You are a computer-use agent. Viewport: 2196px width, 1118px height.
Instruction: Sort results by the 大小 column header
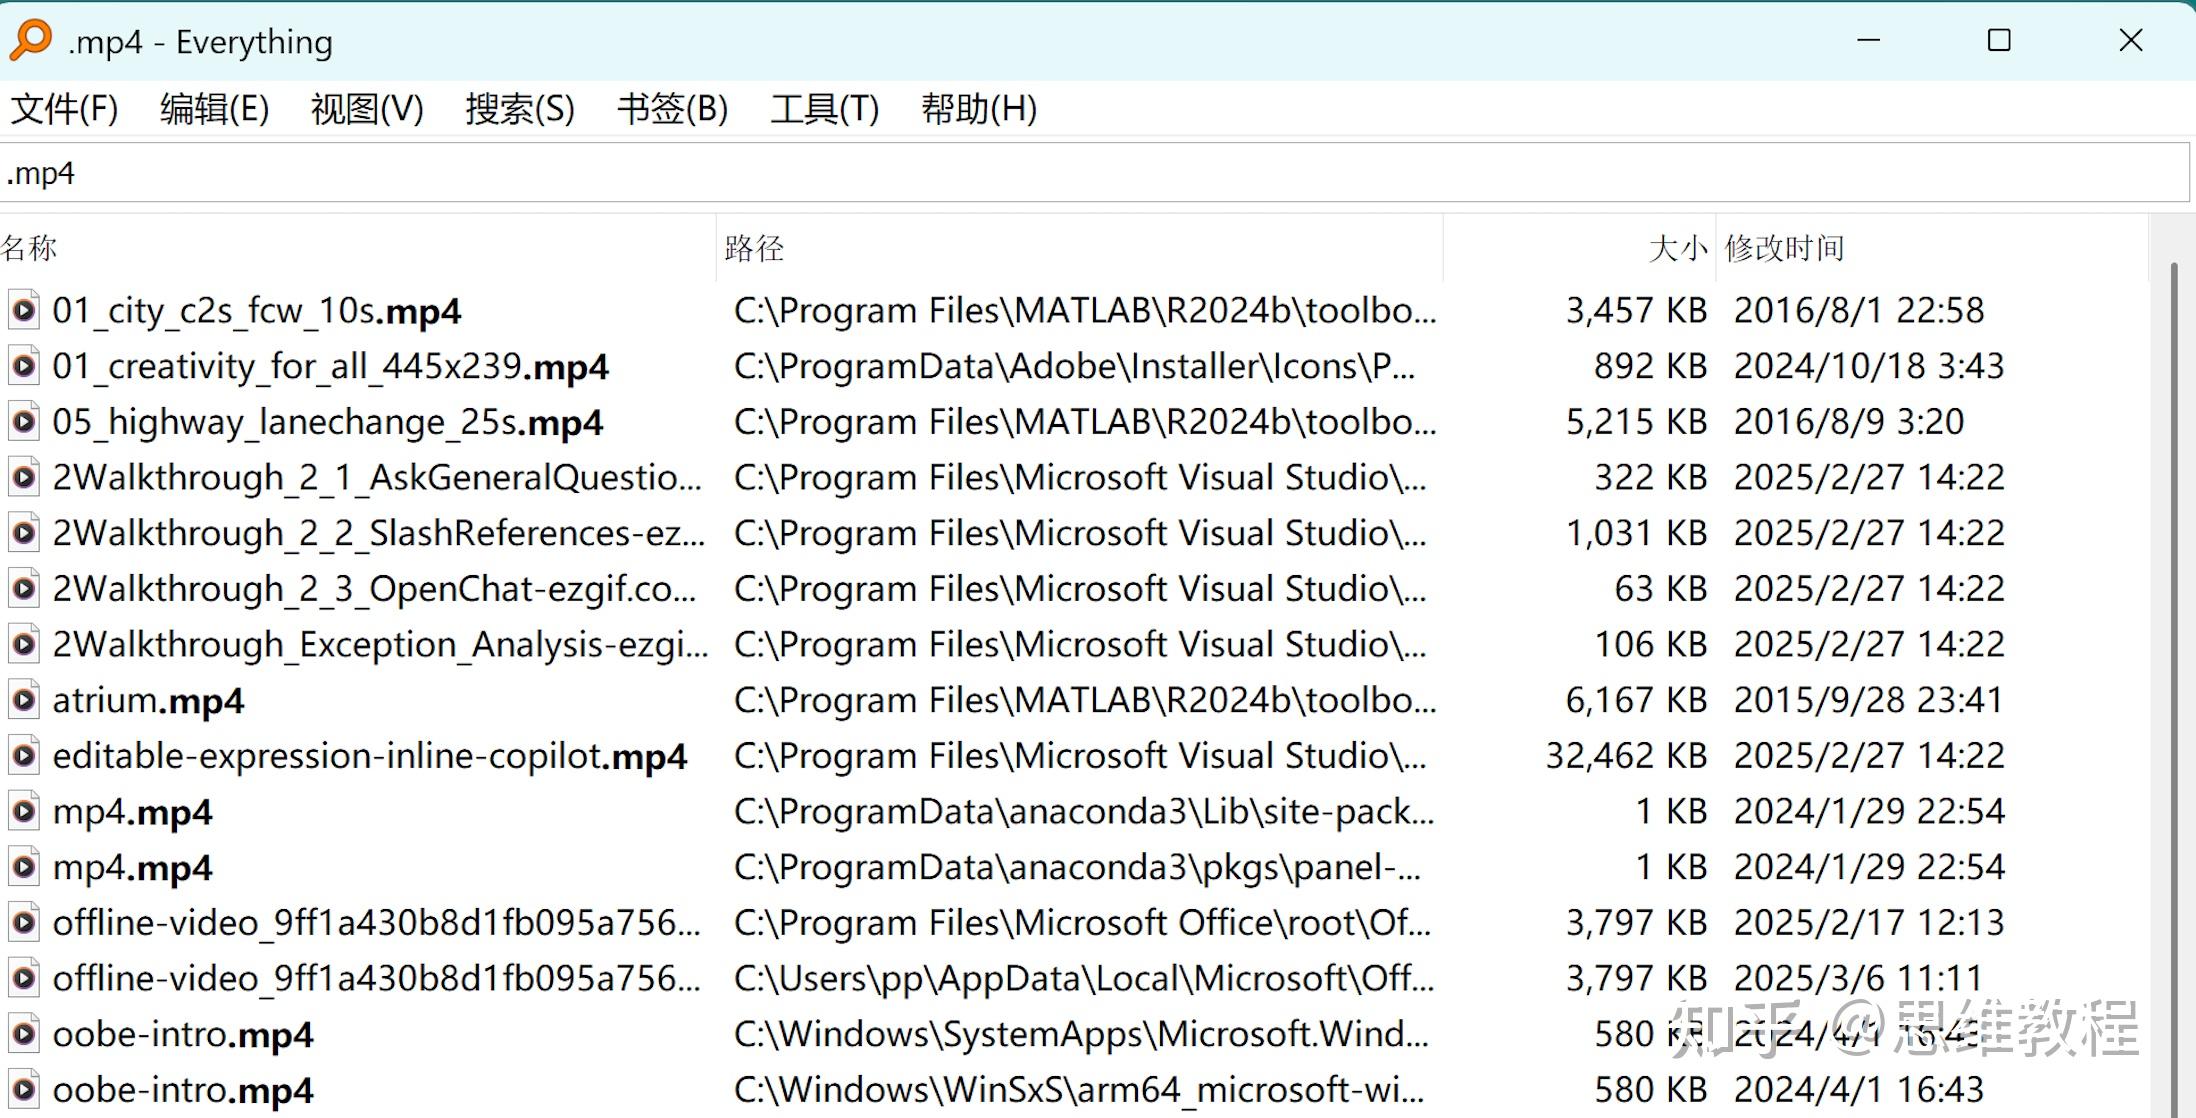click(x=1676, y=248)
